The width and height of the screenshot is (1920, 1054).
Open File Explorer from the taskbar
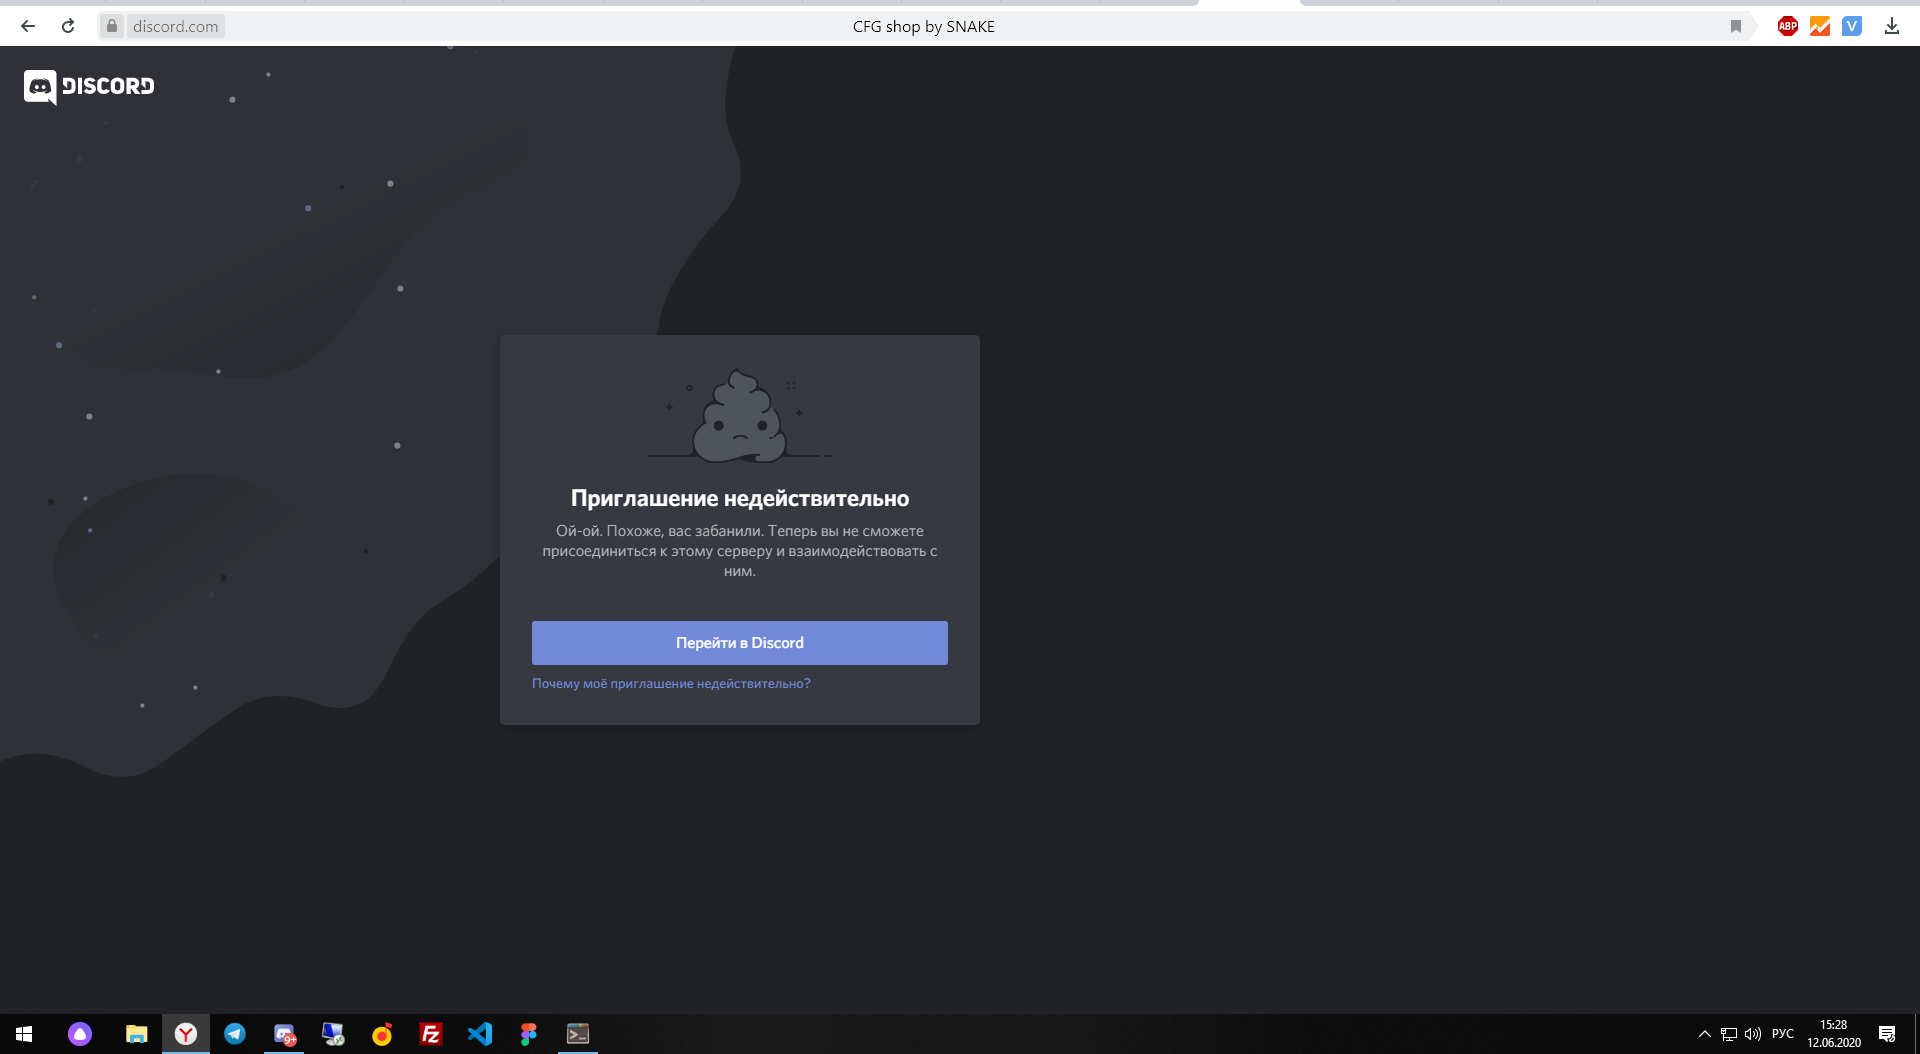click(x=137, y=1034)
